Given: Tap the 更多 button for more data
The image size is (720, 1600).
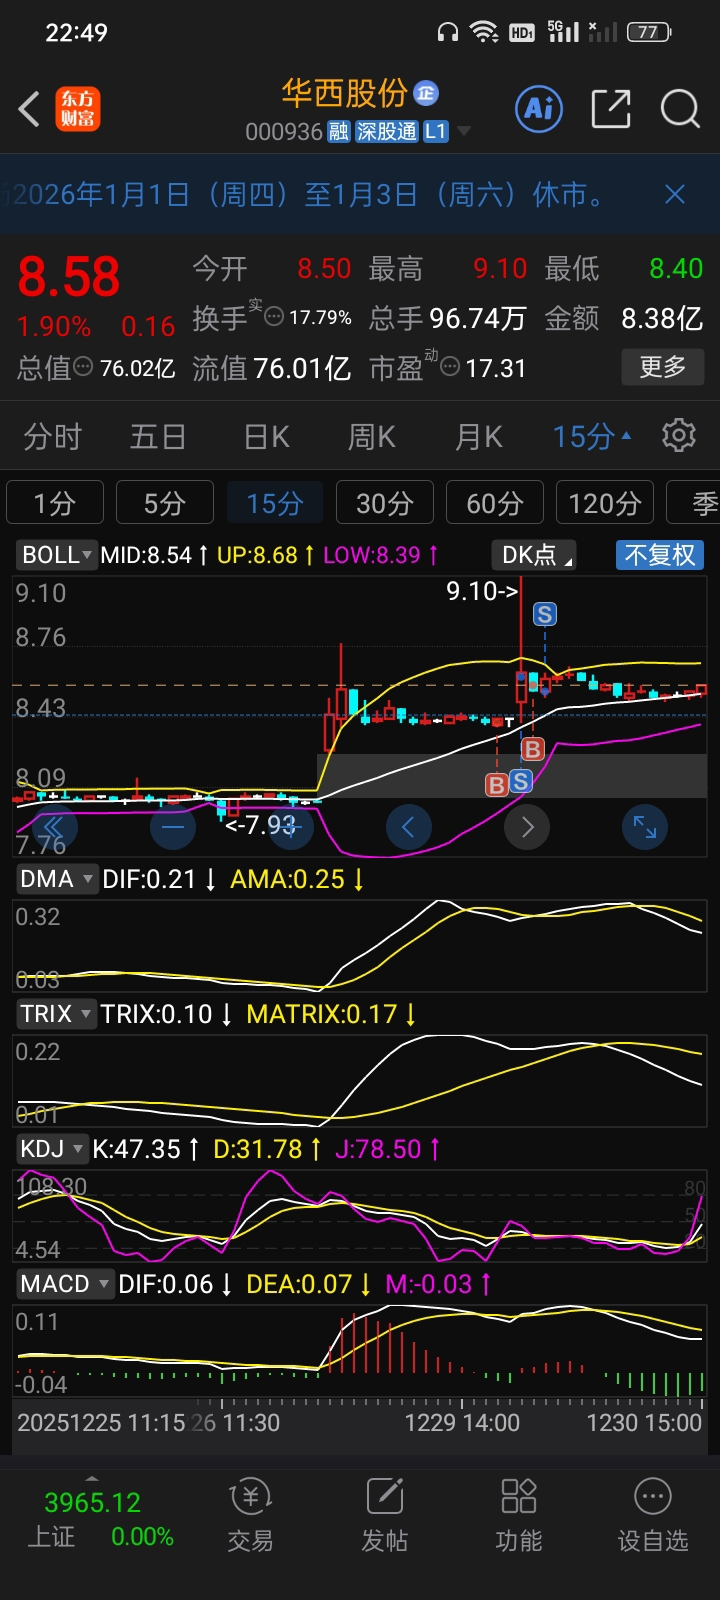Looking at the screenshot, I should (662, 367).
